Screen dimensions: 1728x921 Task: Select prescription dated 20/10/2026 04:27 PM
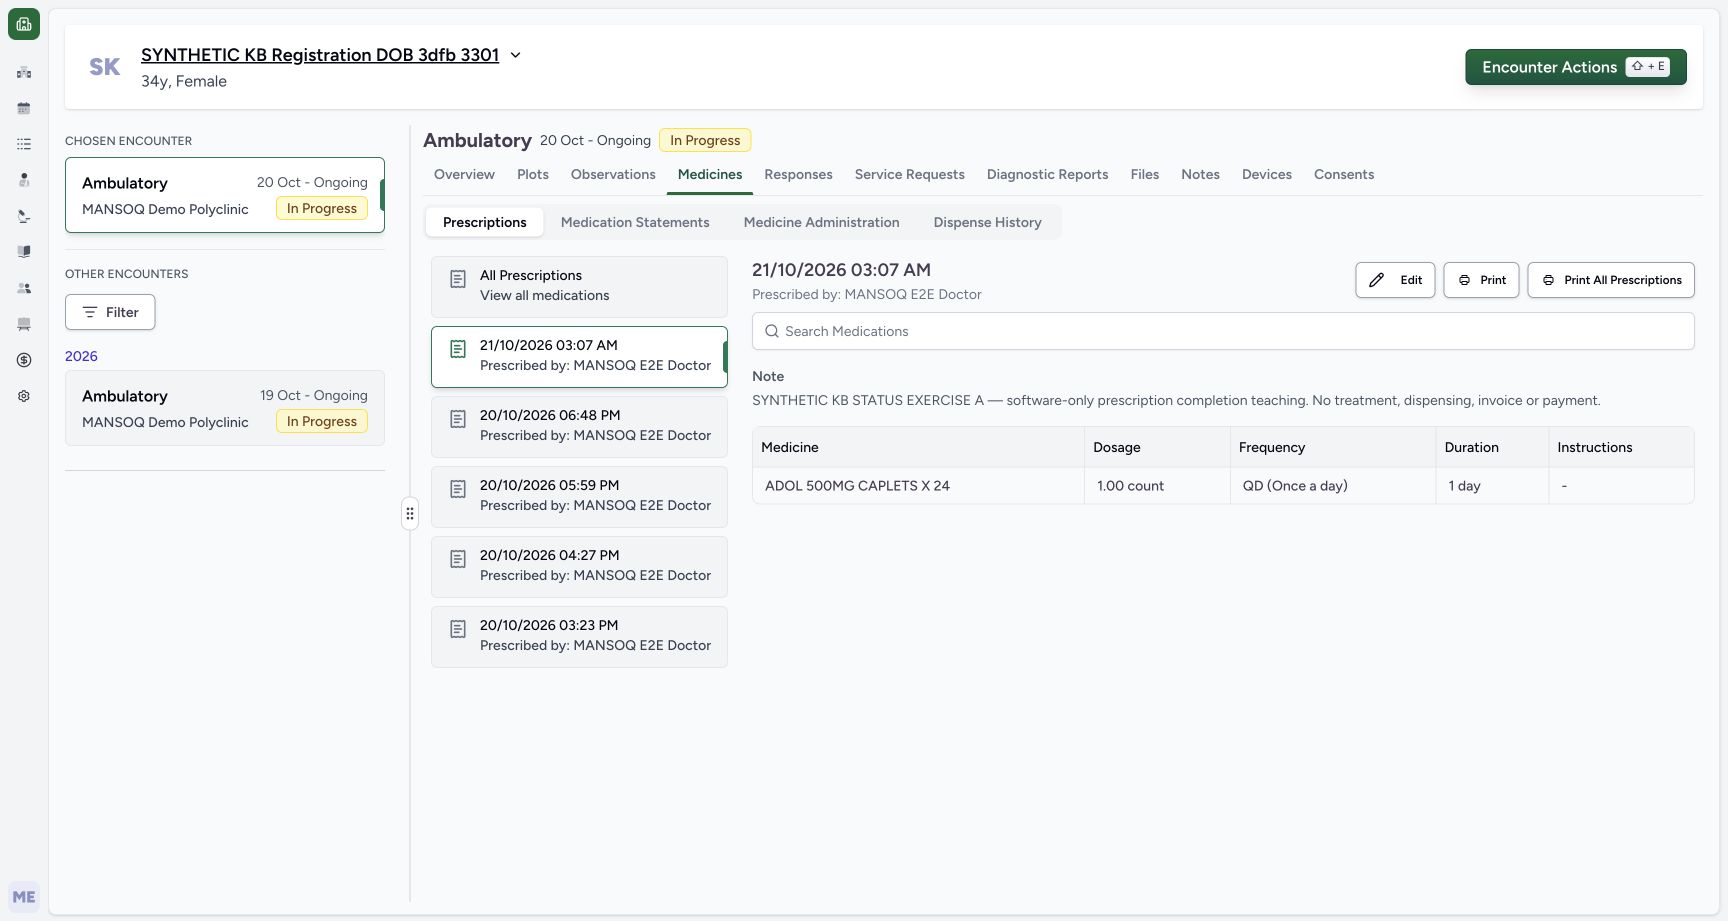click(579, 567)
